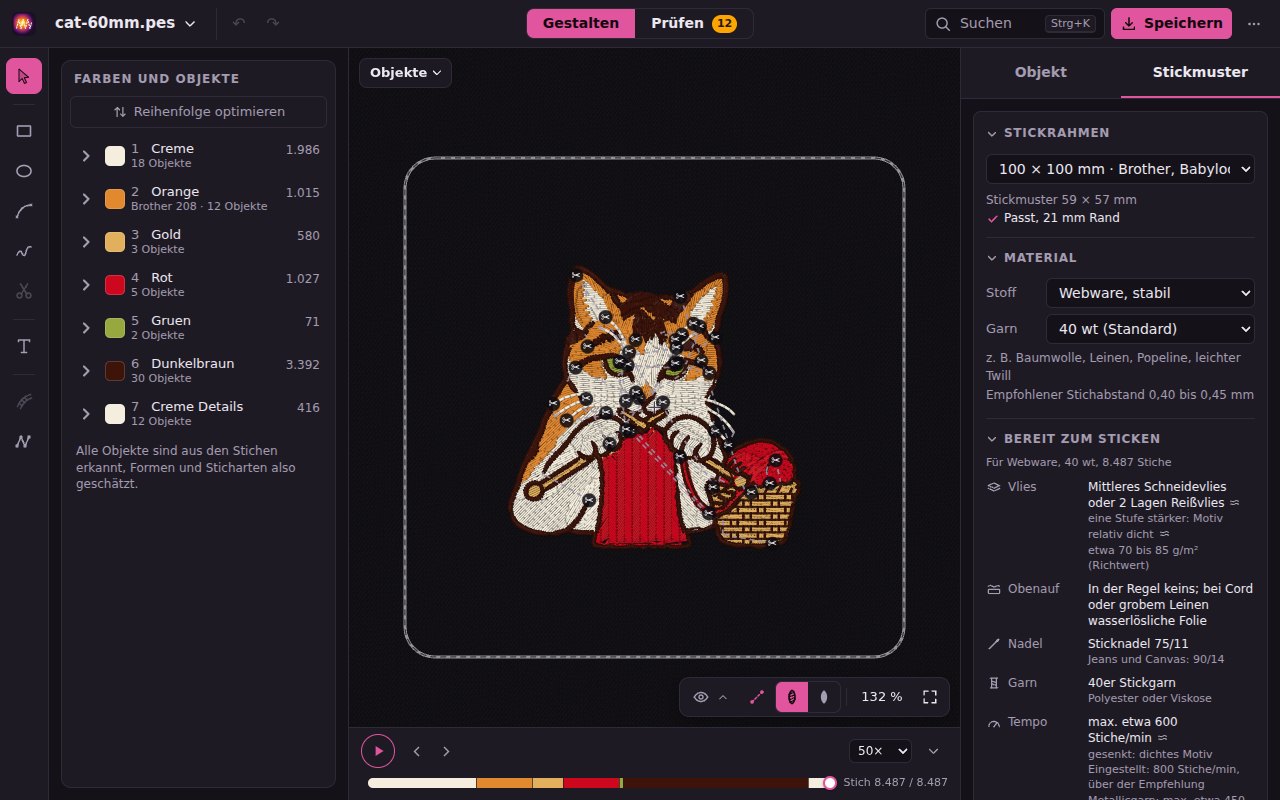Open the Objekte canvas dropdown
Screen dimensions: 1280x800
[406, 73]
